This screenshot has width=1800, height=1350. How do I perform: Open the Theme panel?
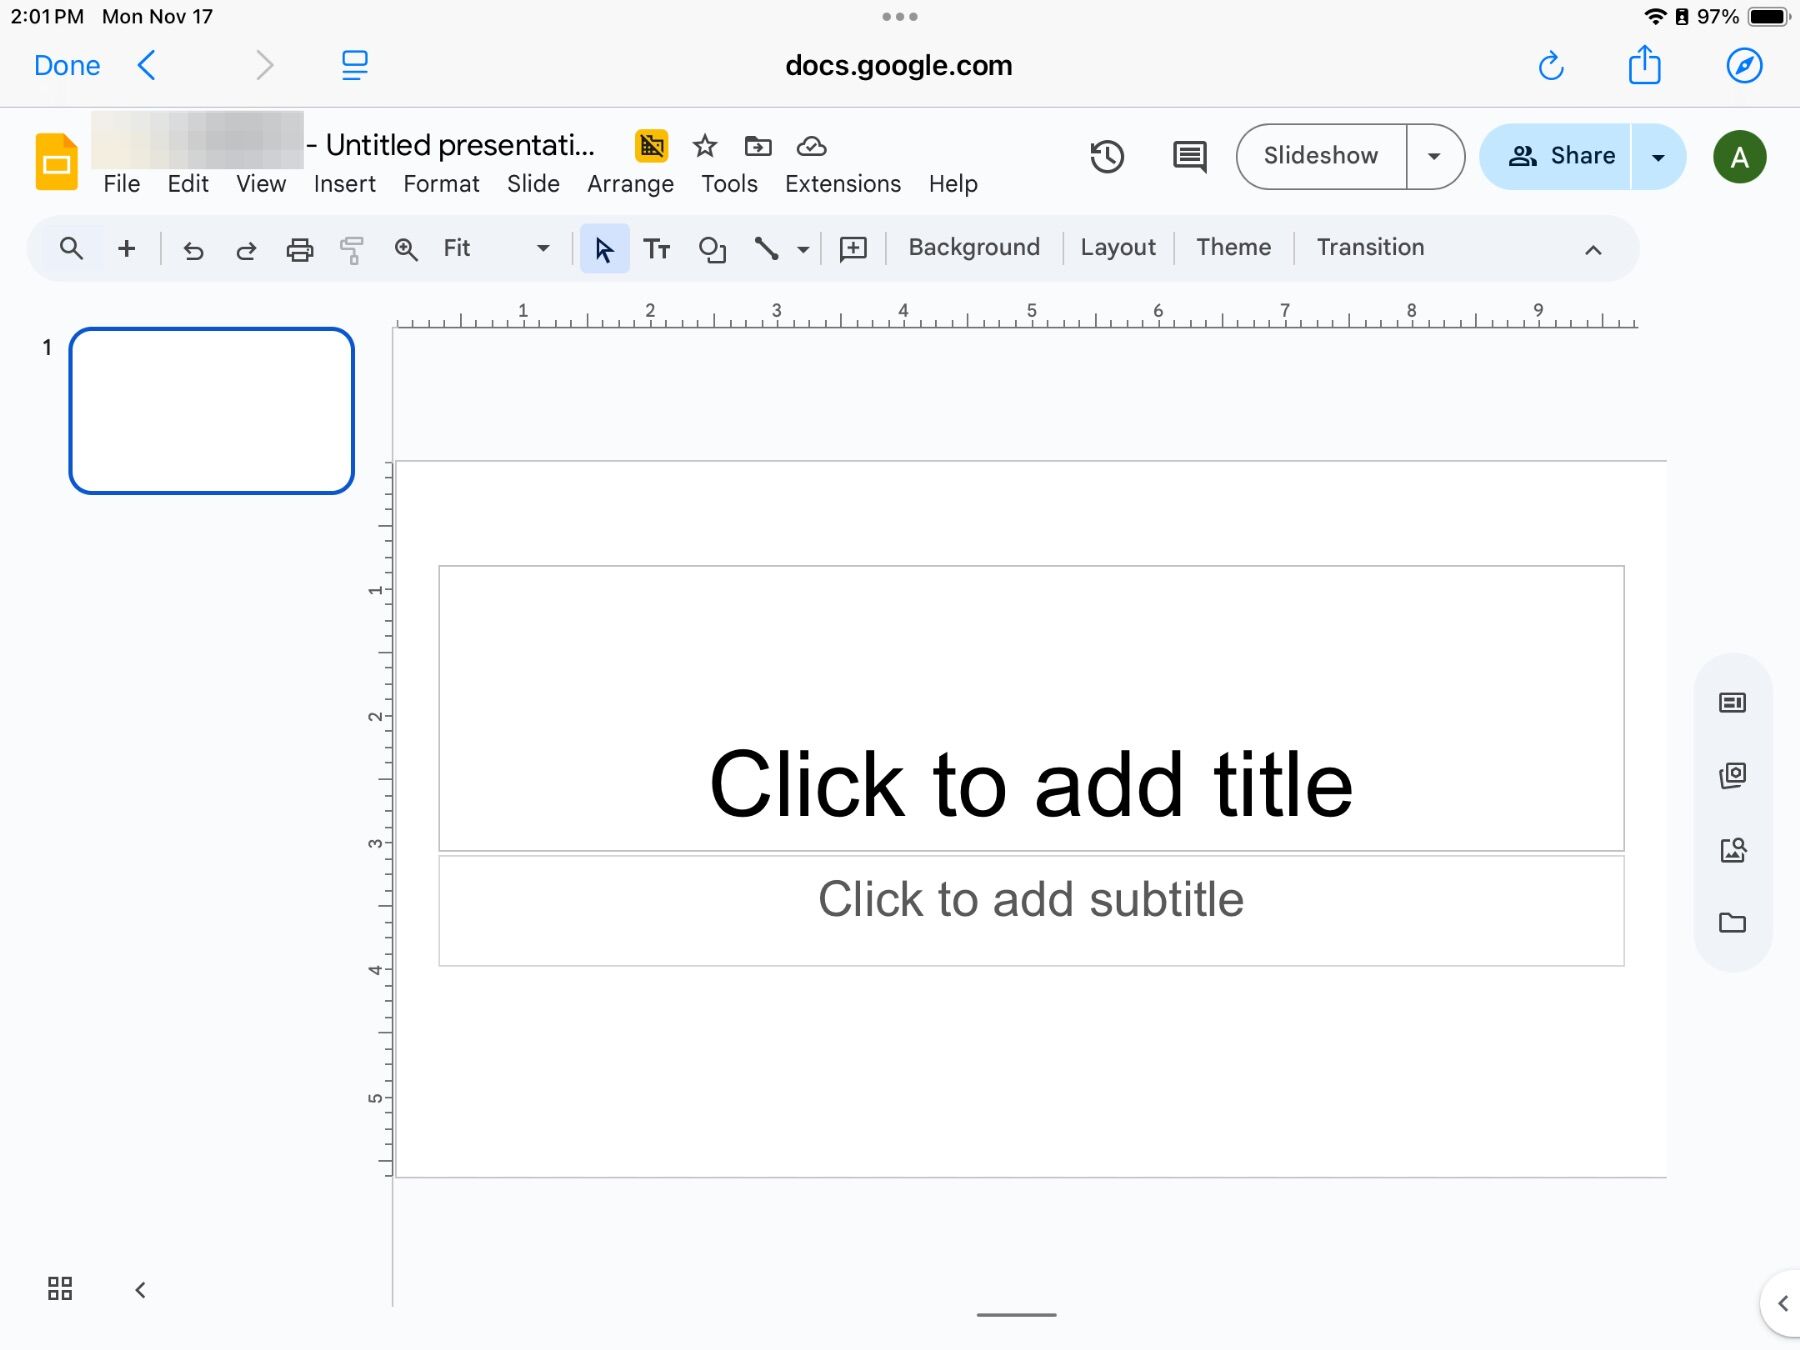click(1233, 247)
